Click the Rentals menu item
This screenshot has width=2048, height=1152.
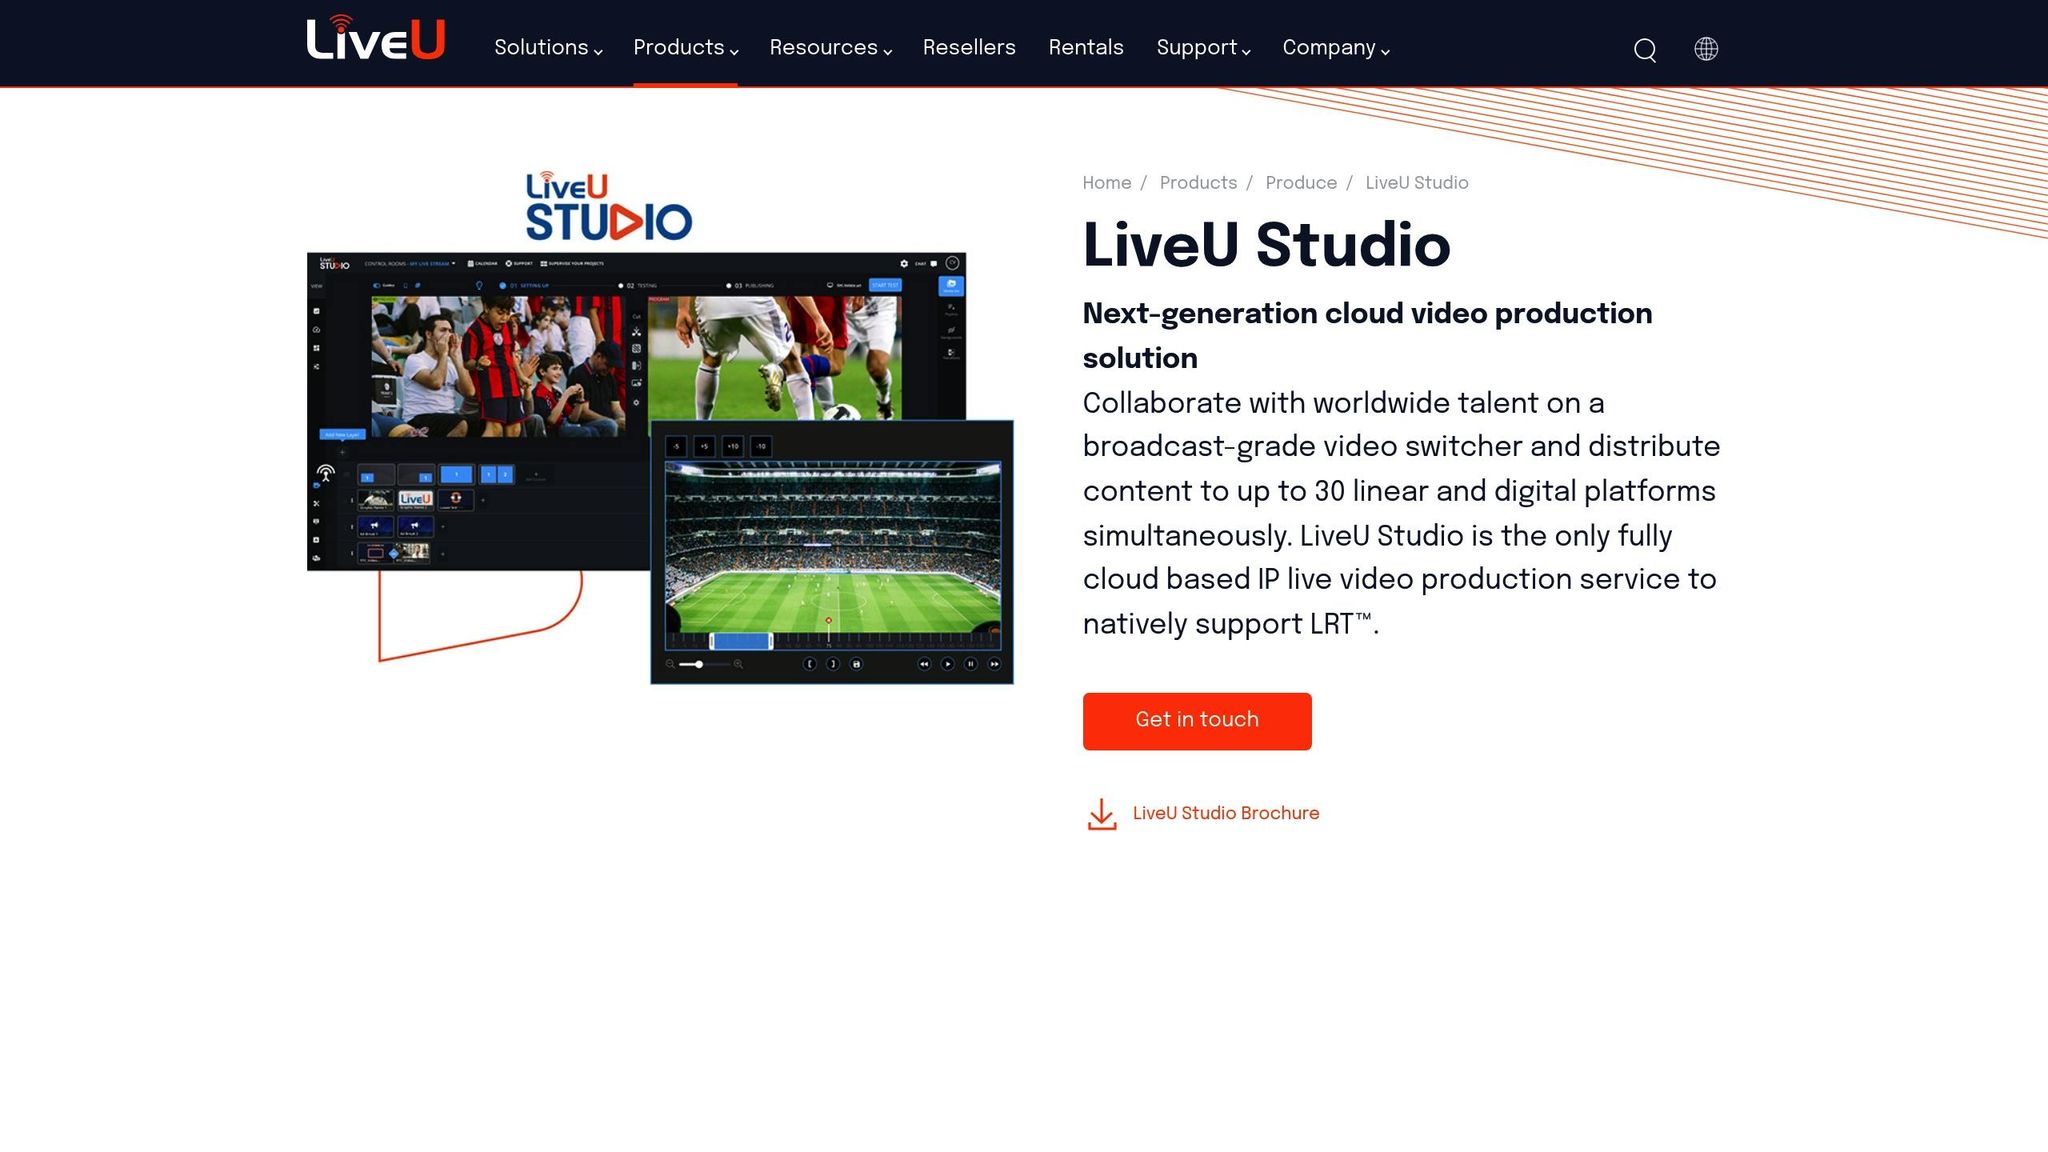pos(1086,47)
